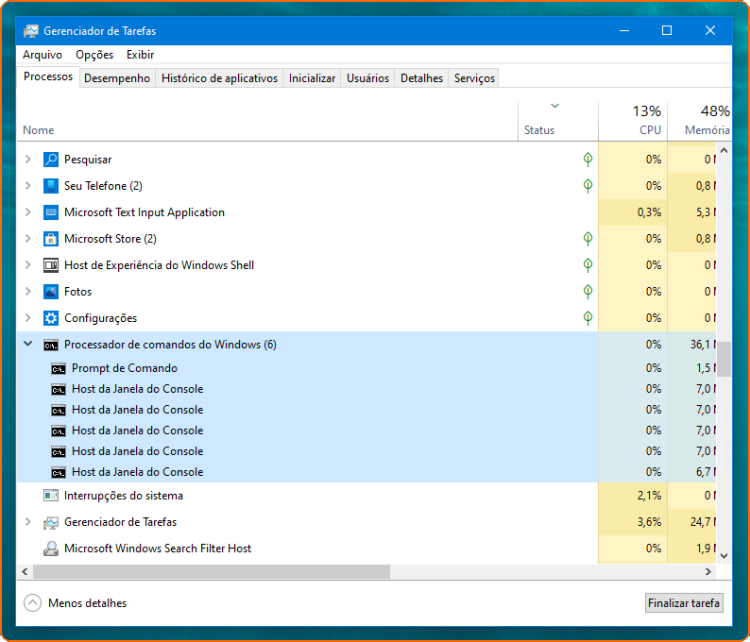750x642 pixels.
Task: Sort by the Nome column header
Action: 267,122
